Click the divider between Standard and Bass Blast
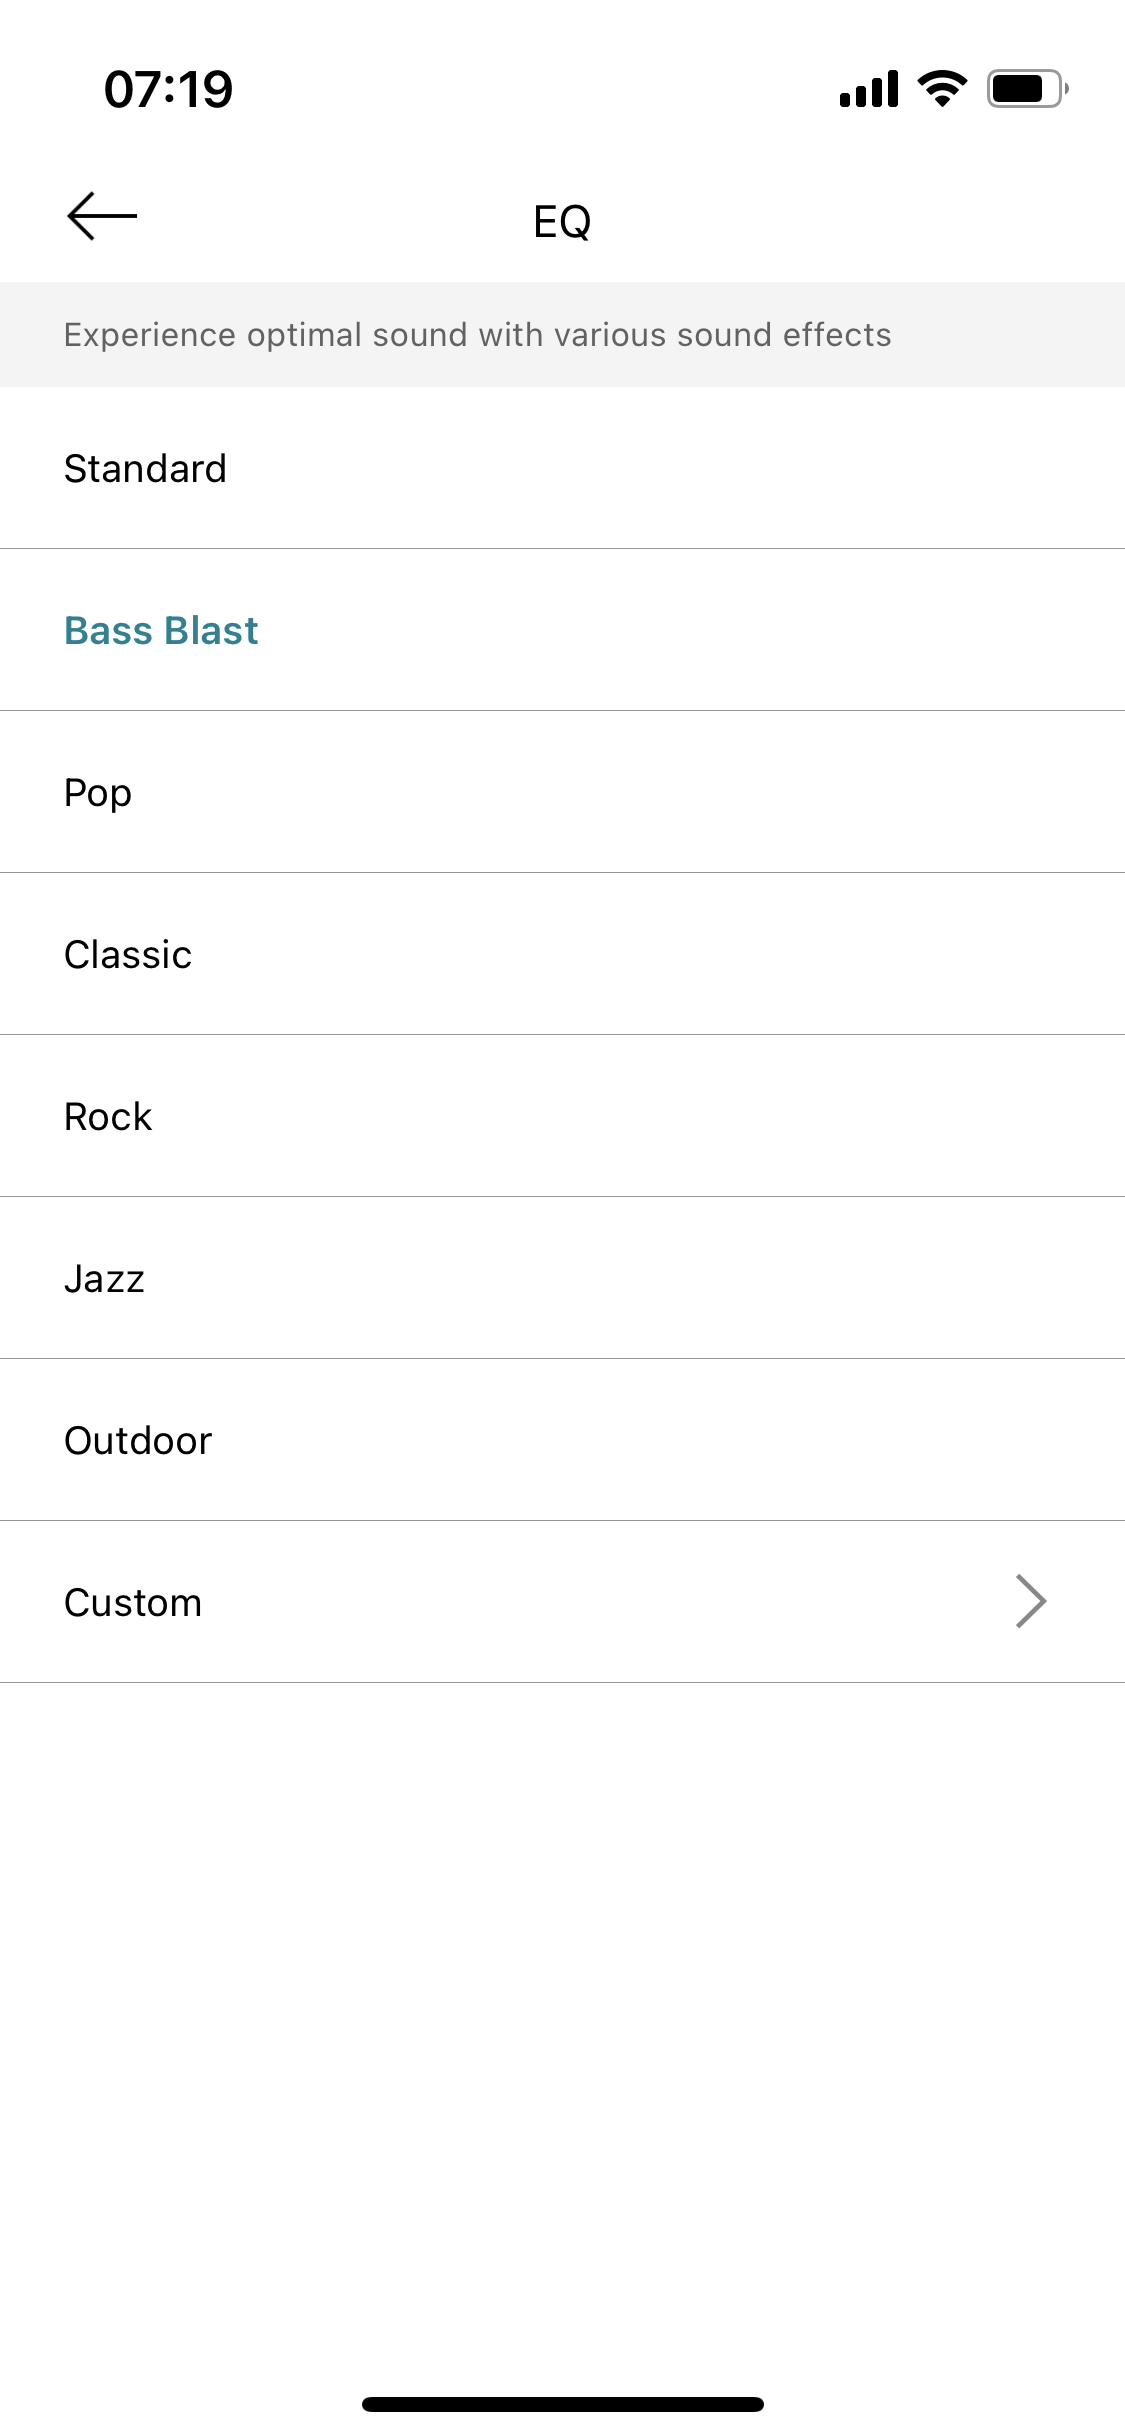The height and width of the screenshot is (2436, 1125). [562, 548]
